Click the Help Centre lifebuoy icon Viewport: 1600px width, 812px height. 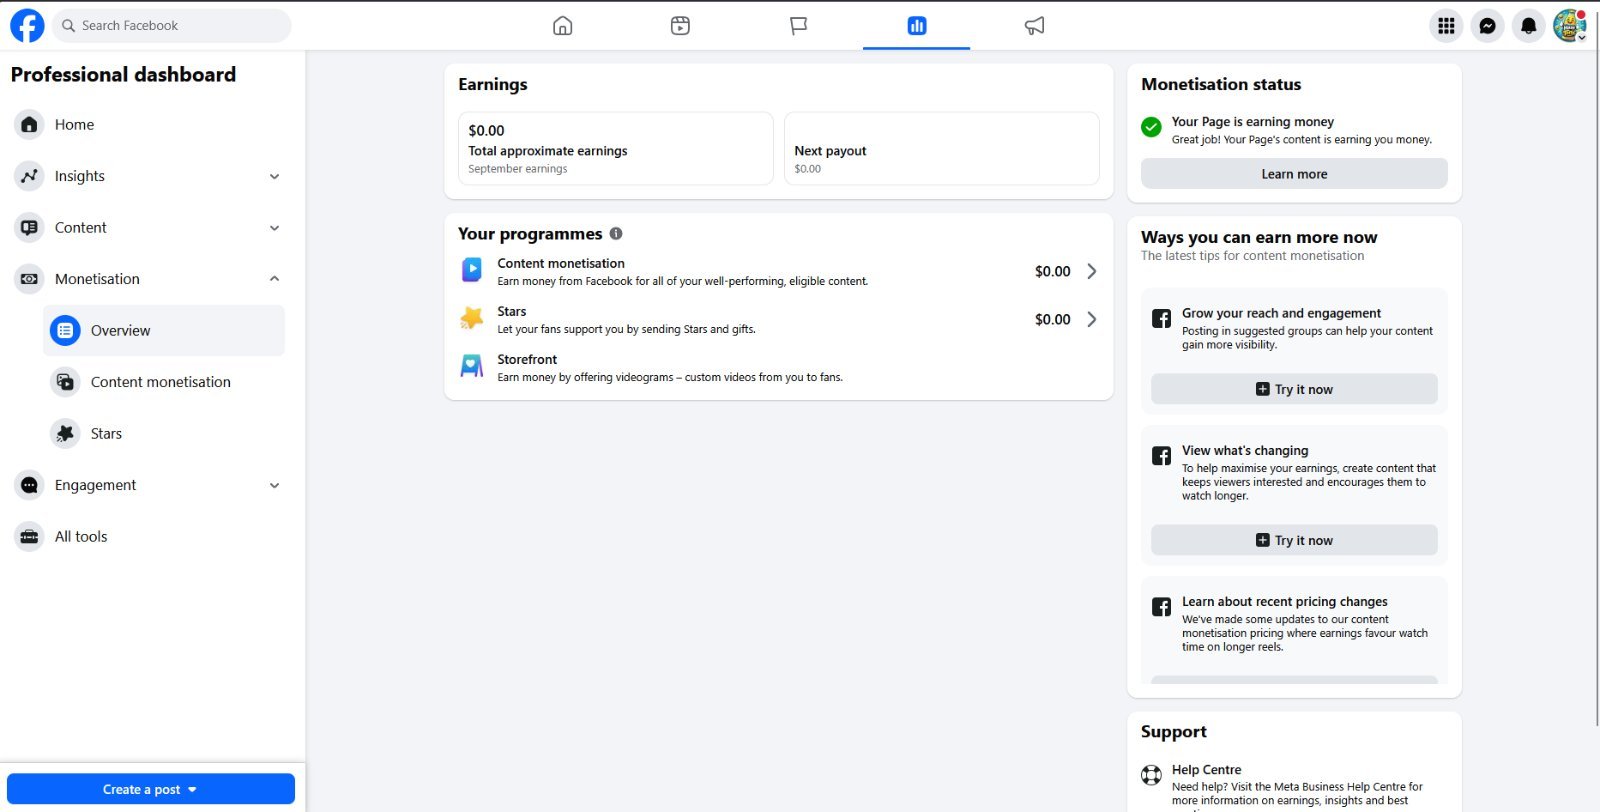(x=1152, y=775)
